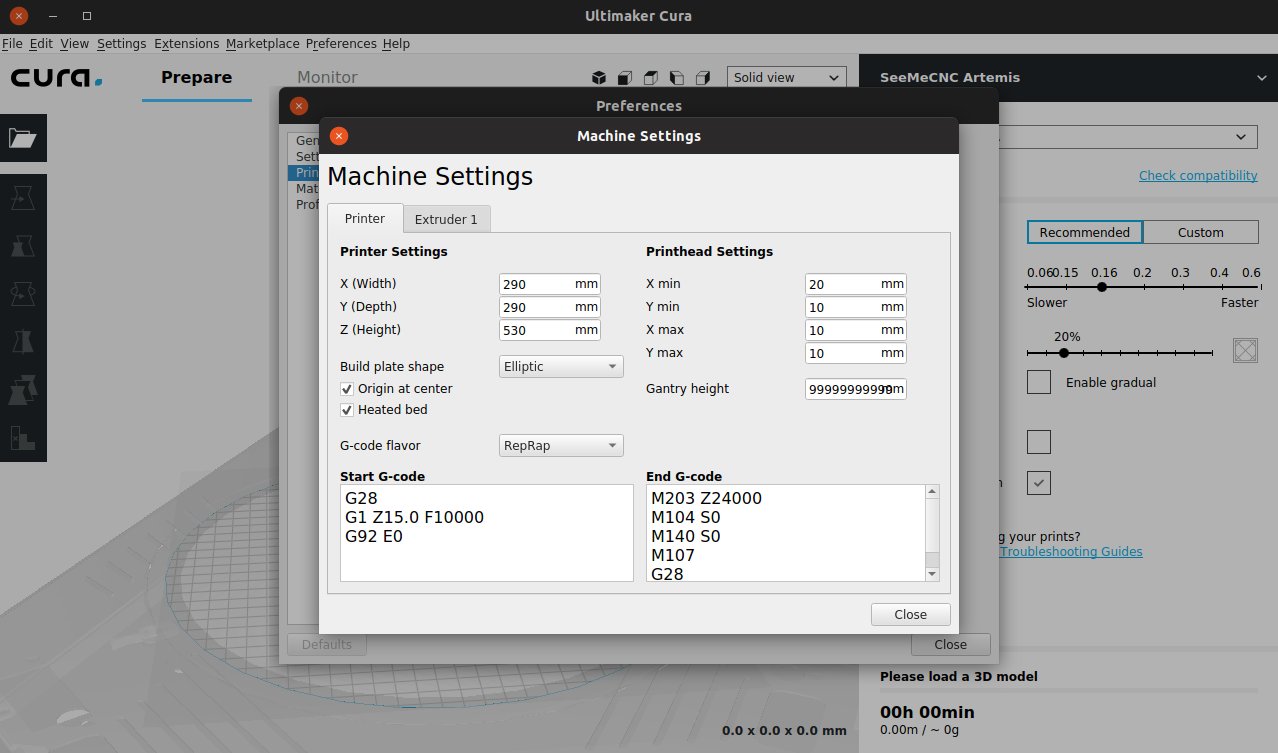
Task: Open the Marketplace menu
Action: (263, 44)
